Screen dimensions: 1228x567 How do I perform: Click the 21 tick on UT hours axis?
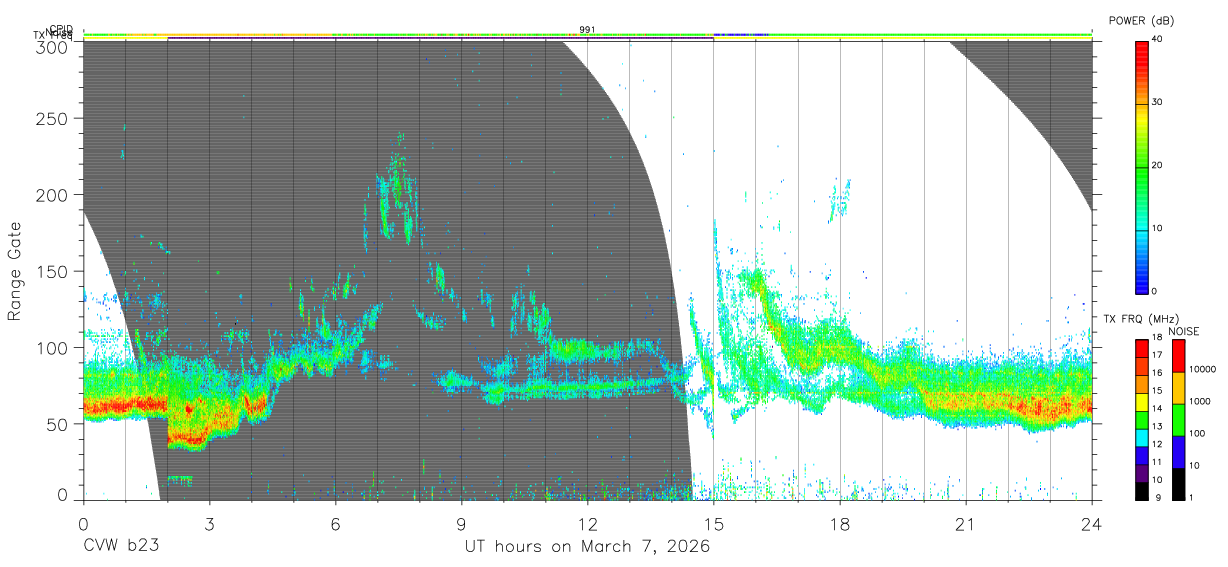tap(965, 524)
